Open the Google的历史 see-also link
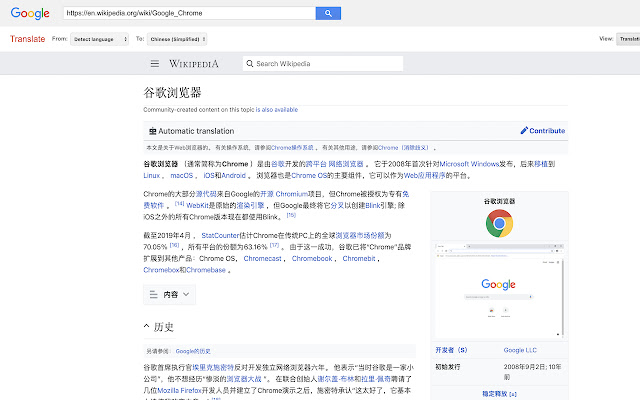 coord(193,351)
